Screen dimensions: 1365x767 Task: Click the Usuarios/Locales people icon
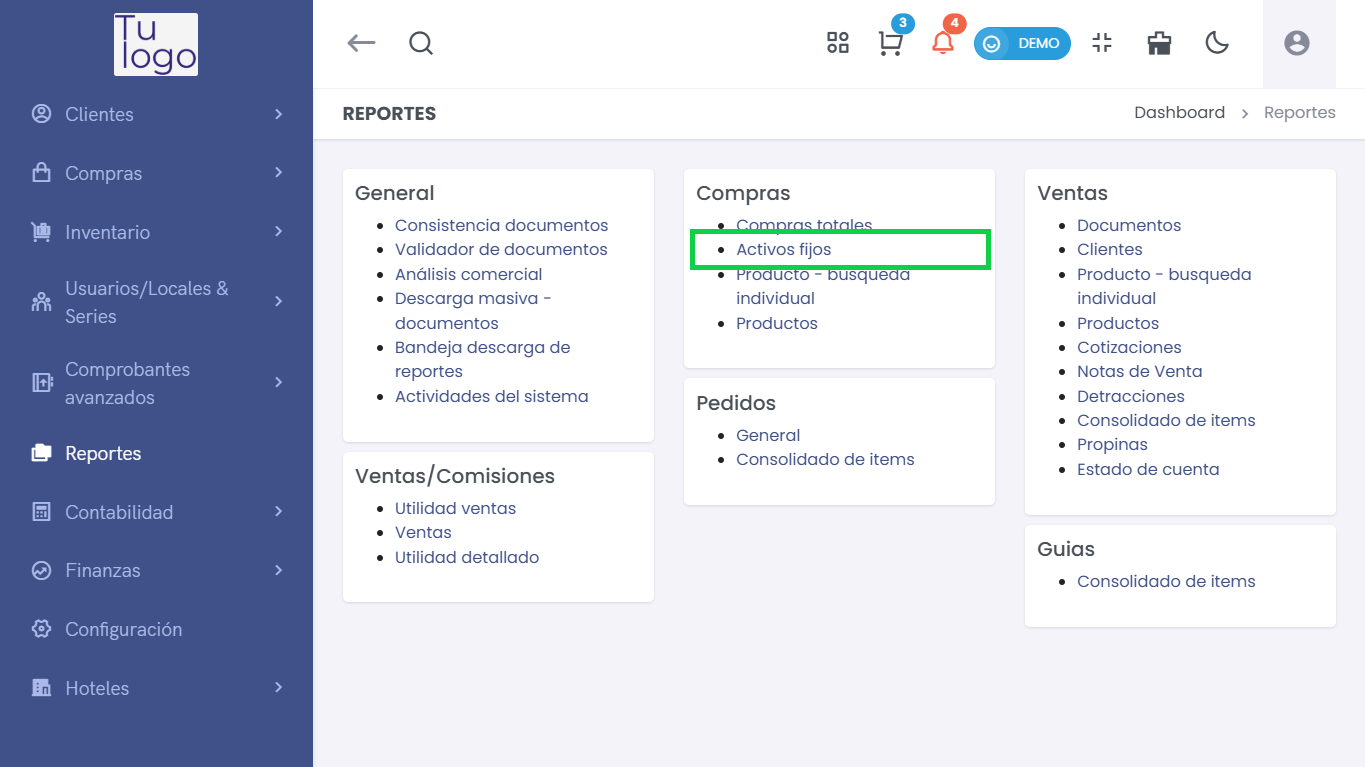coord(41,302)
